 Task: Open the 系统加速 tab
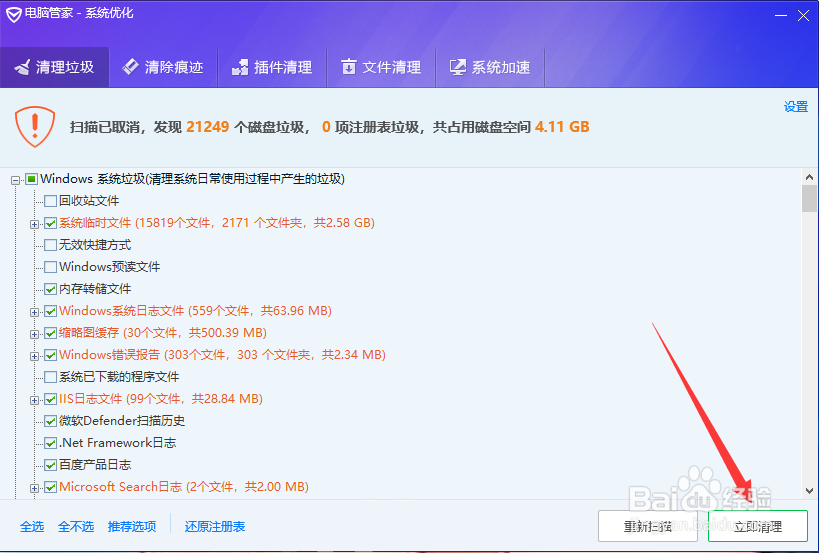490,67
